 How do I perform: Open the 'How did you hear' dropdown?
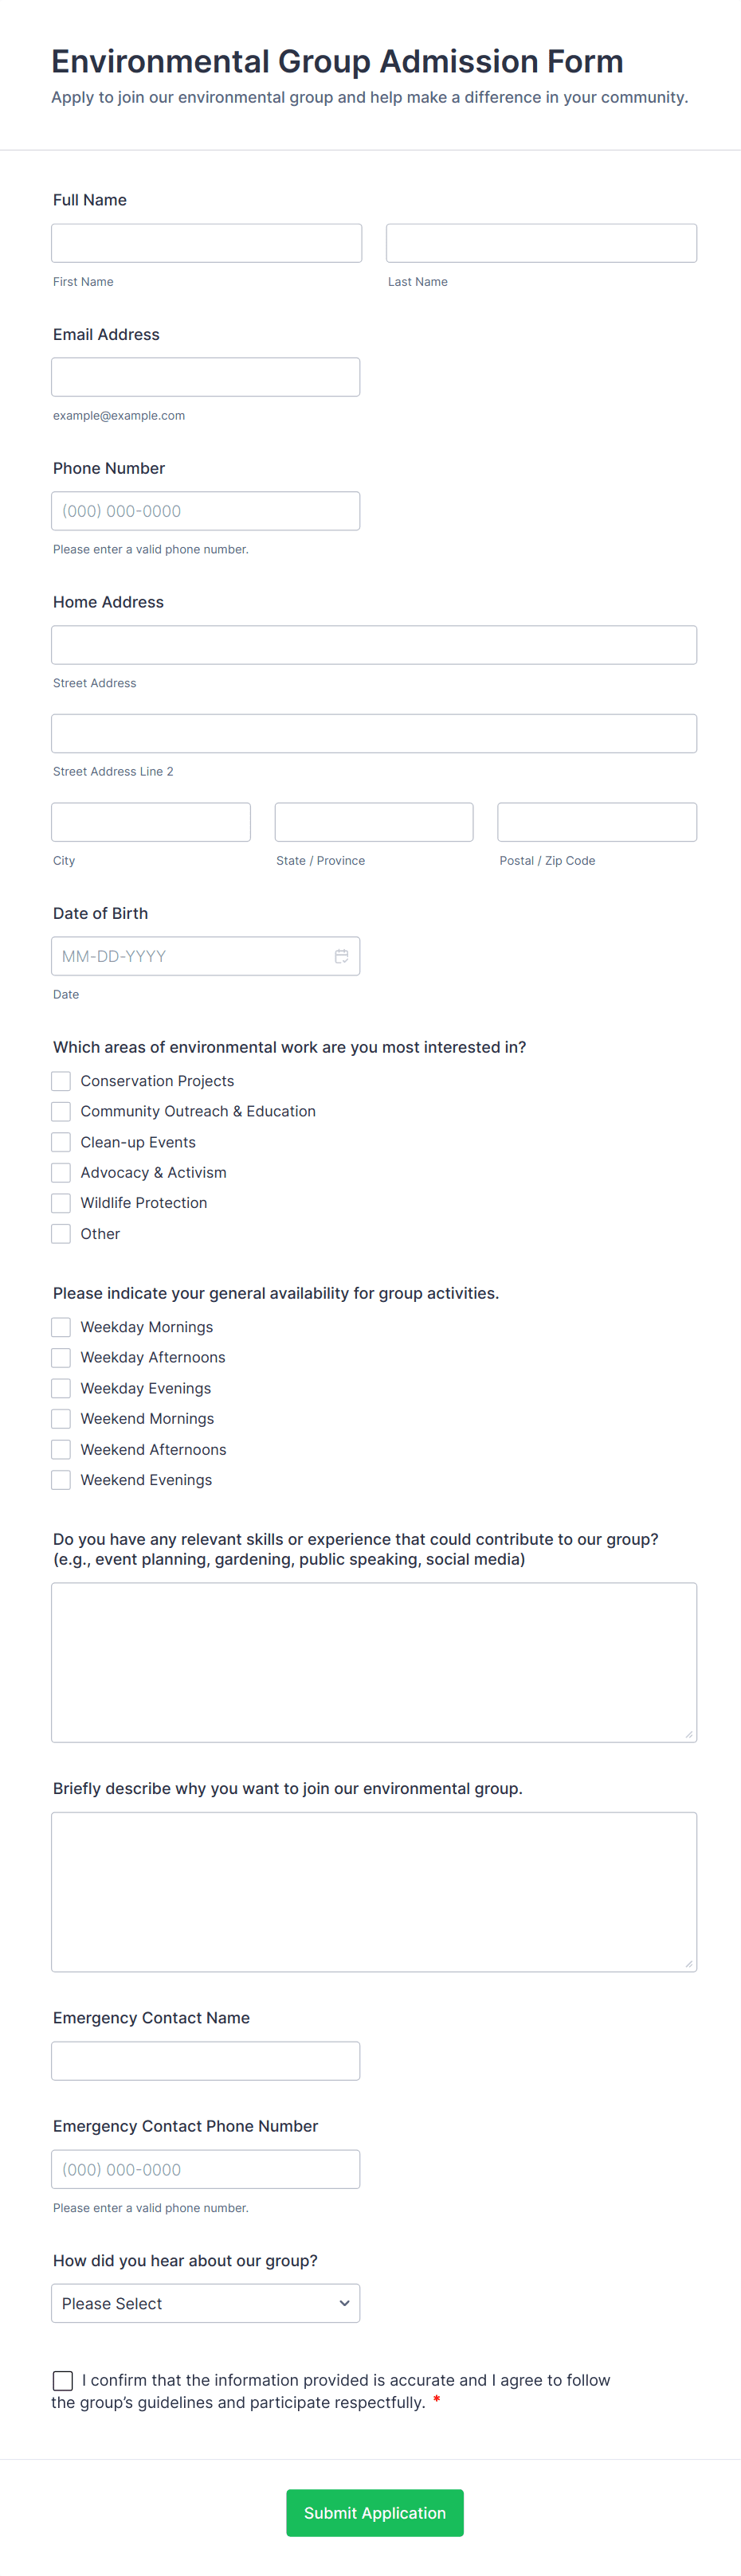[205, 2303]
